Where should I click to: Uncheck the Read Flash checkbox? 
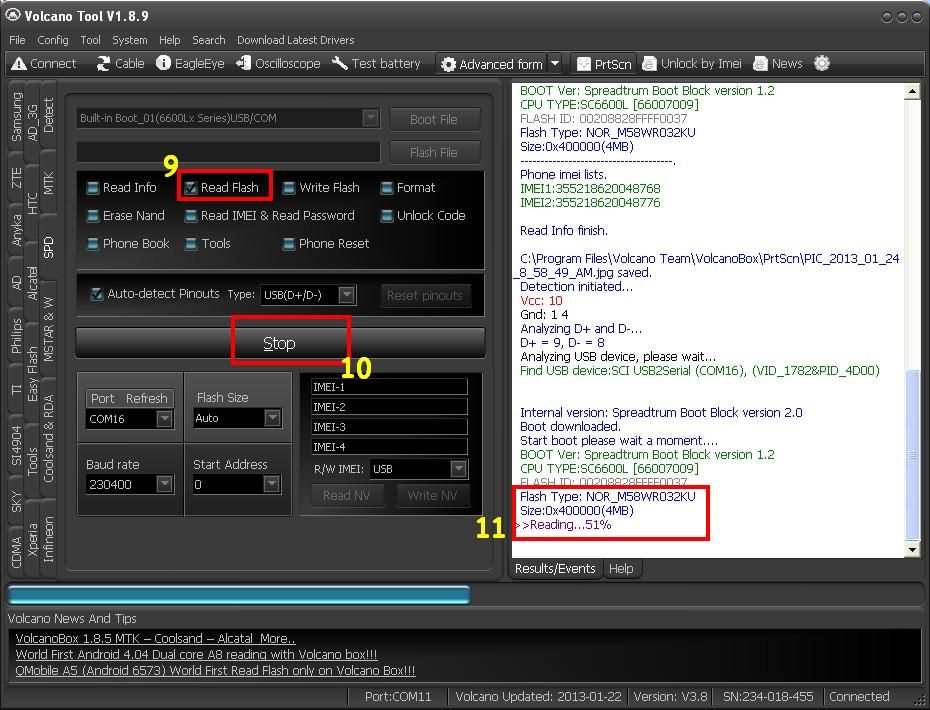[x=191, y=188]
